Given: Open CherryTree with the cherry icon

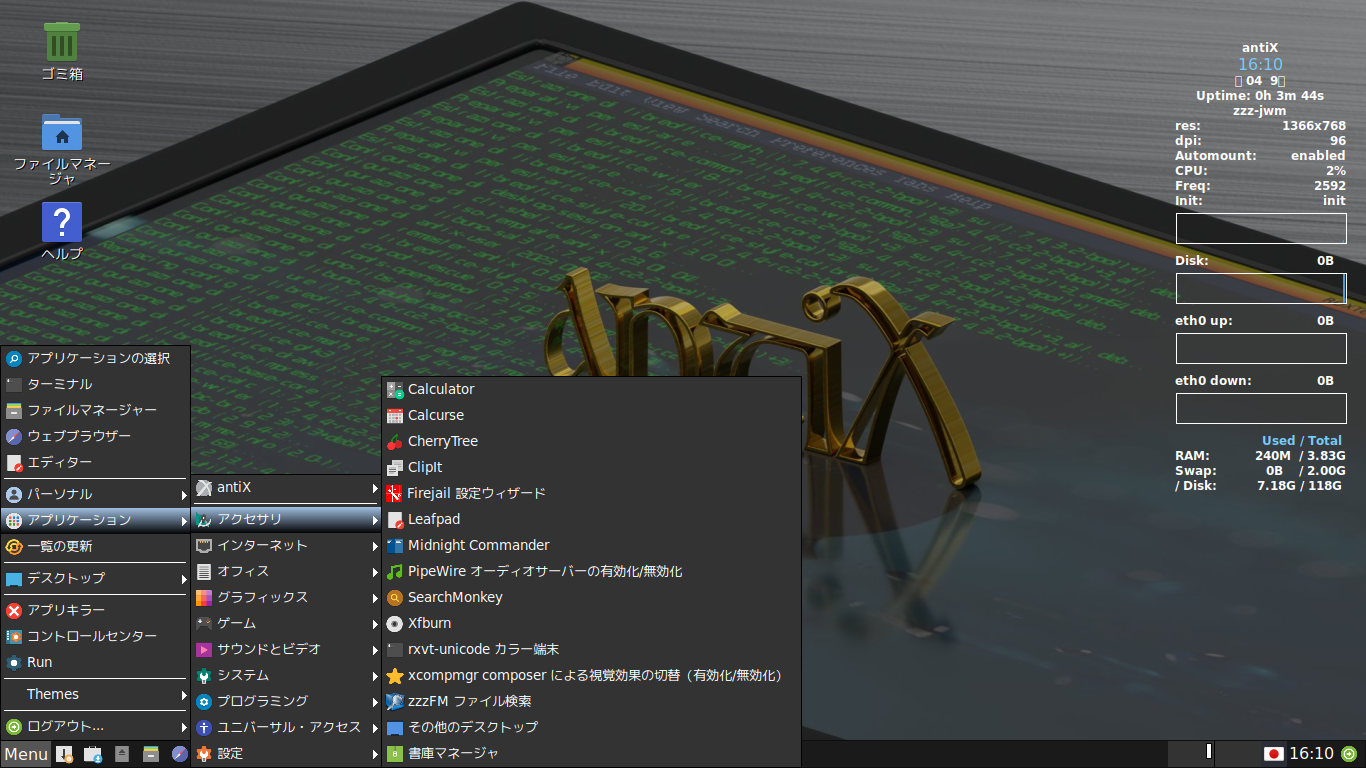Looking at the screenshot, I should pyautogui.click(x=591, y=441).
